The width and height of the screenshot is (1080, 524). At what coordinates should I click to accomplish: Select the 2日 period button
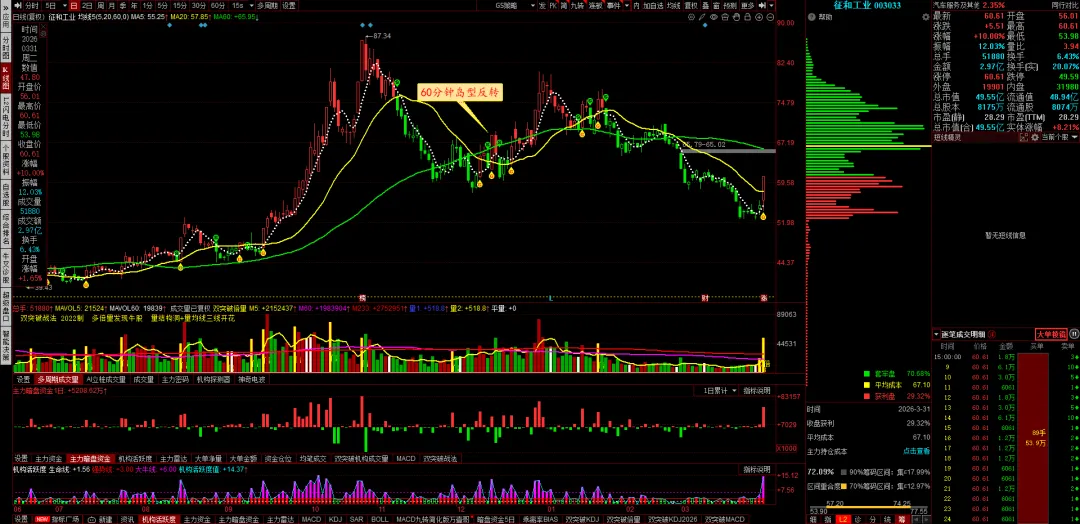click(x=87, y=5)
